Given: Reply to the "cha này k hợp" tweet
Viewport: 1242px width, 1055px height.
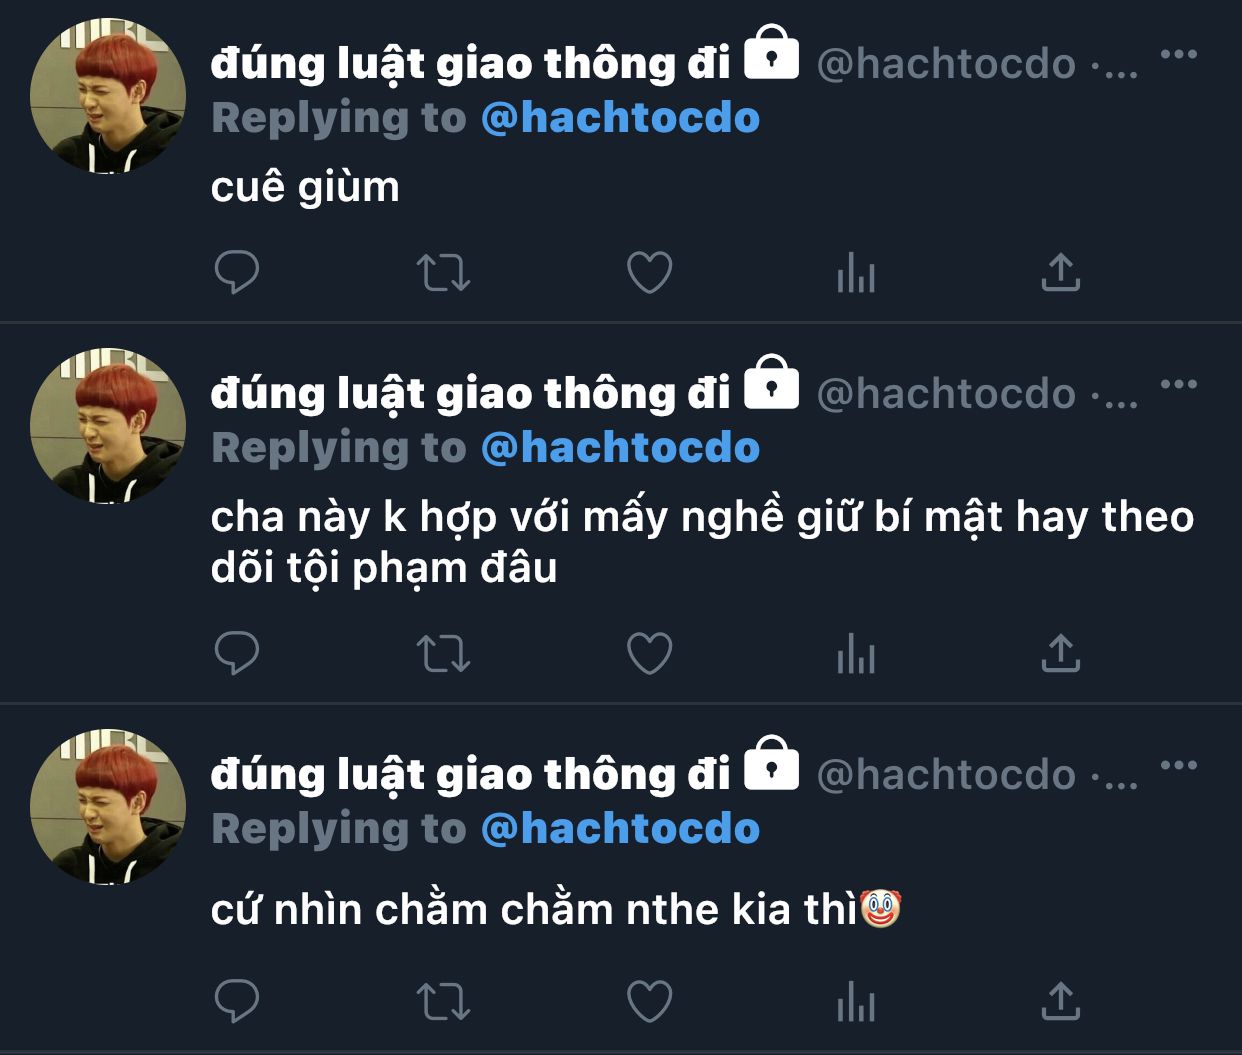Looking at the screenshot, I should pos(237,654).
